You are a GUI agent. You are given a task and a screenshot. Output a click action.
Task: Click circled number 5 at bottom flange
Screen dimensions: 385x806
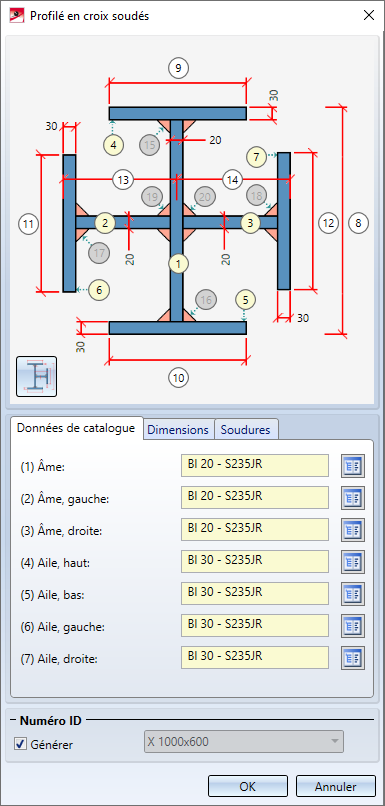[x=245, y=299]
